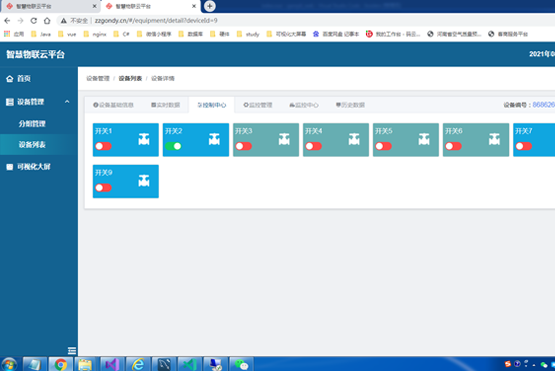Image resolution: width=555 pixels, height=371 pixels.
Task: Click the valve icon in 开关9 card
Action: [144, 181]
